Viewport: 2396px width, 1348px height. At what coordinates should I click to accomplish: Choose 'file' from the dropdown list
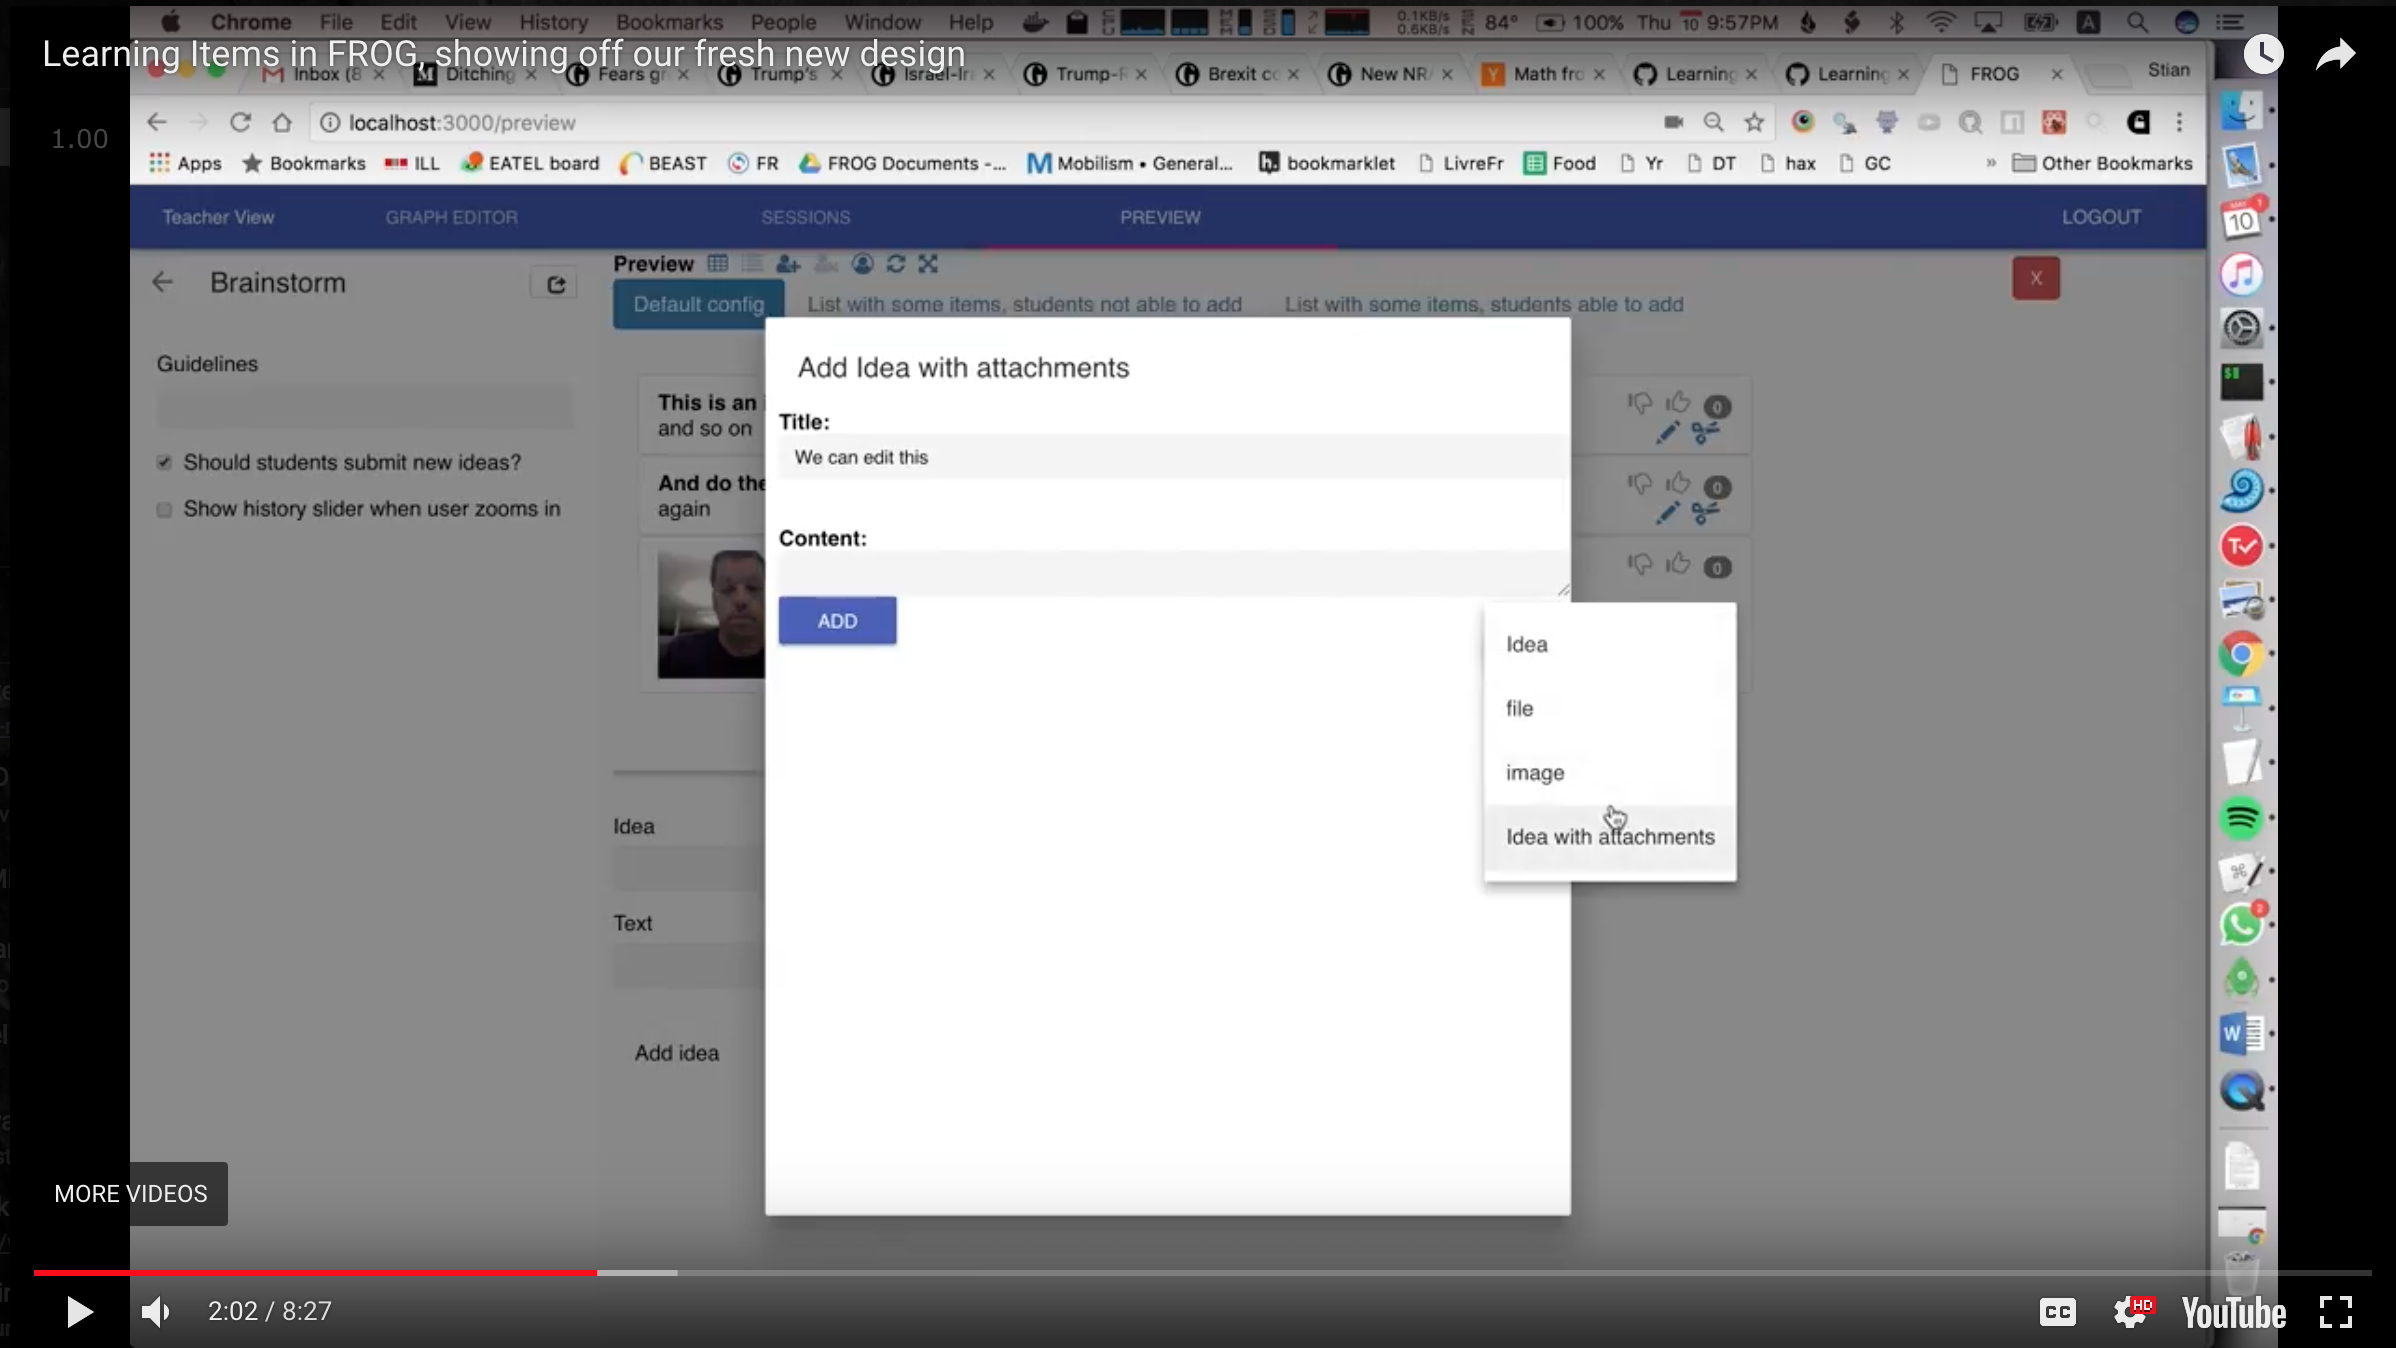[x=1519, y=709]
